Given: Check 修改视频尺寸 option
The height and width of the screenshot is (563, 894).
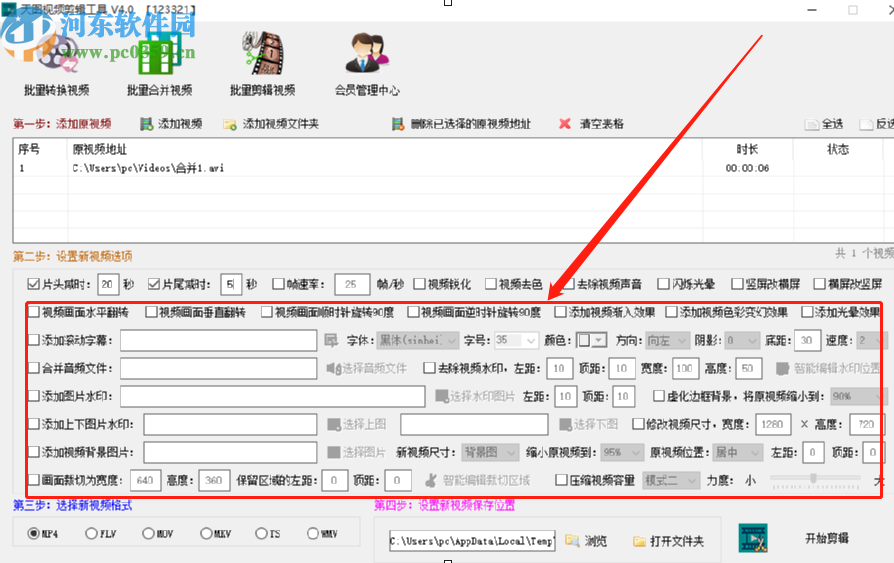Looking at the screenshot, I should (x=638, y=424).
